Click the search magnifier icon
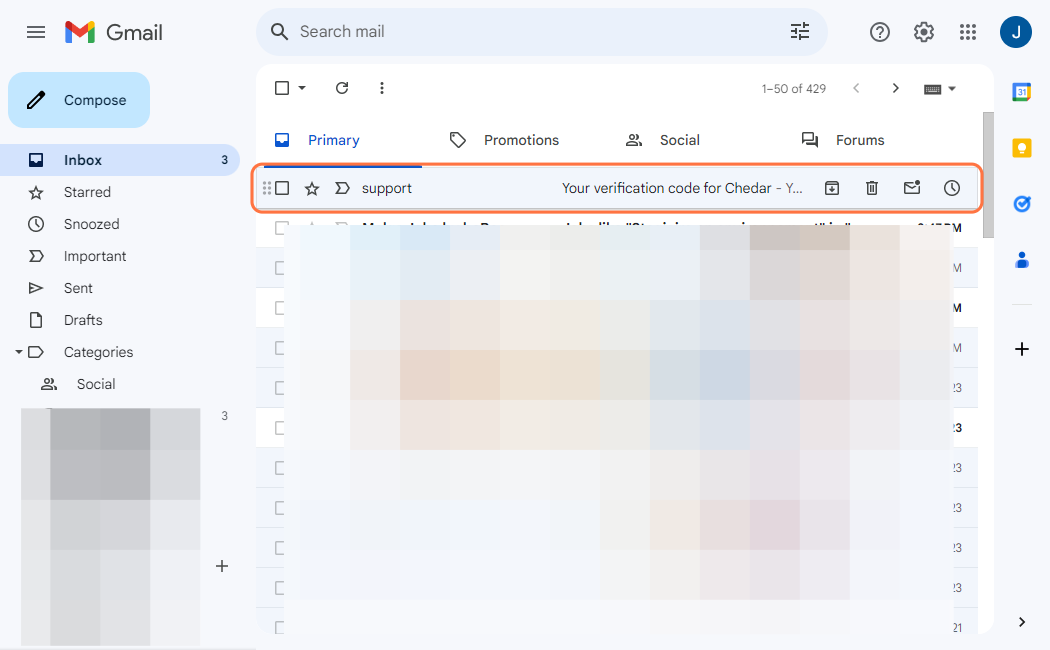This screenshot has width=1050, height=650. click(279, 31)
